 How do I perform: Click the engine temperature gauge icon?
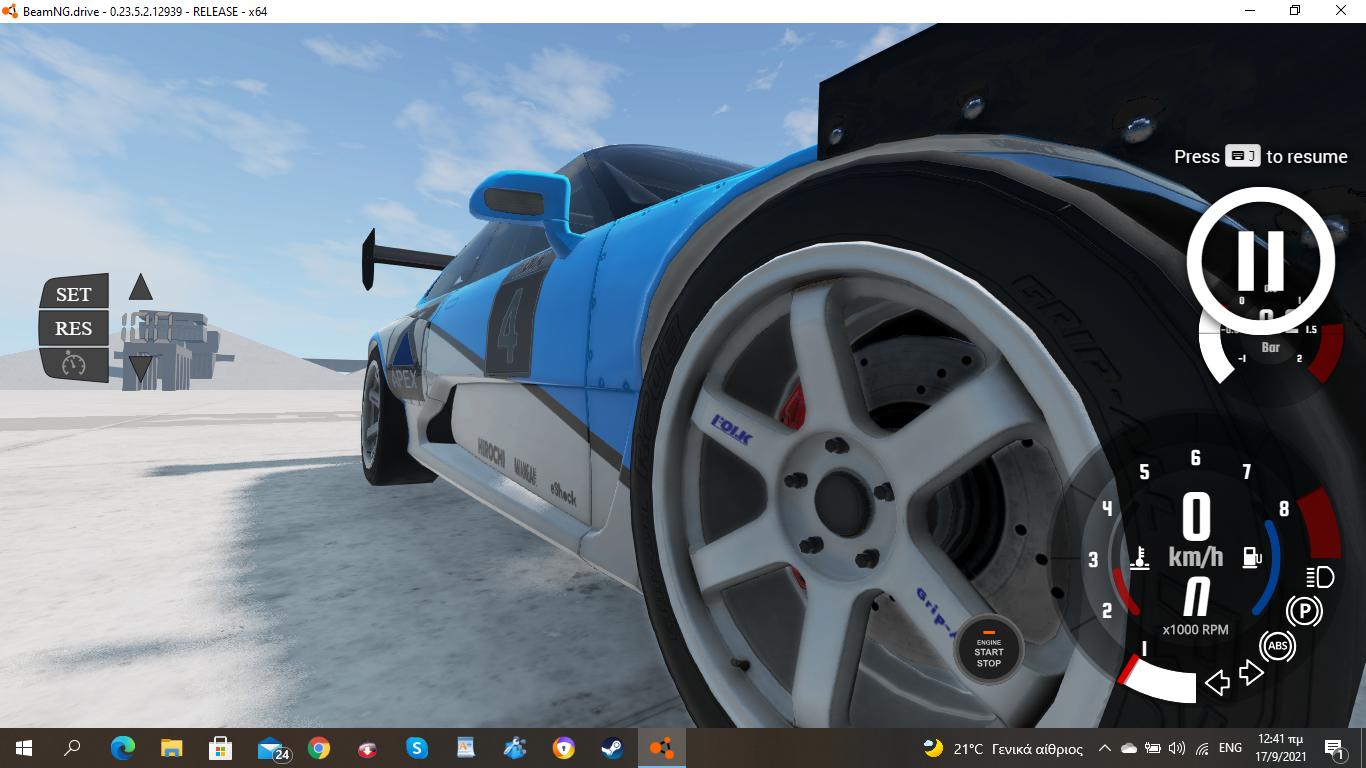(1138, 557)
